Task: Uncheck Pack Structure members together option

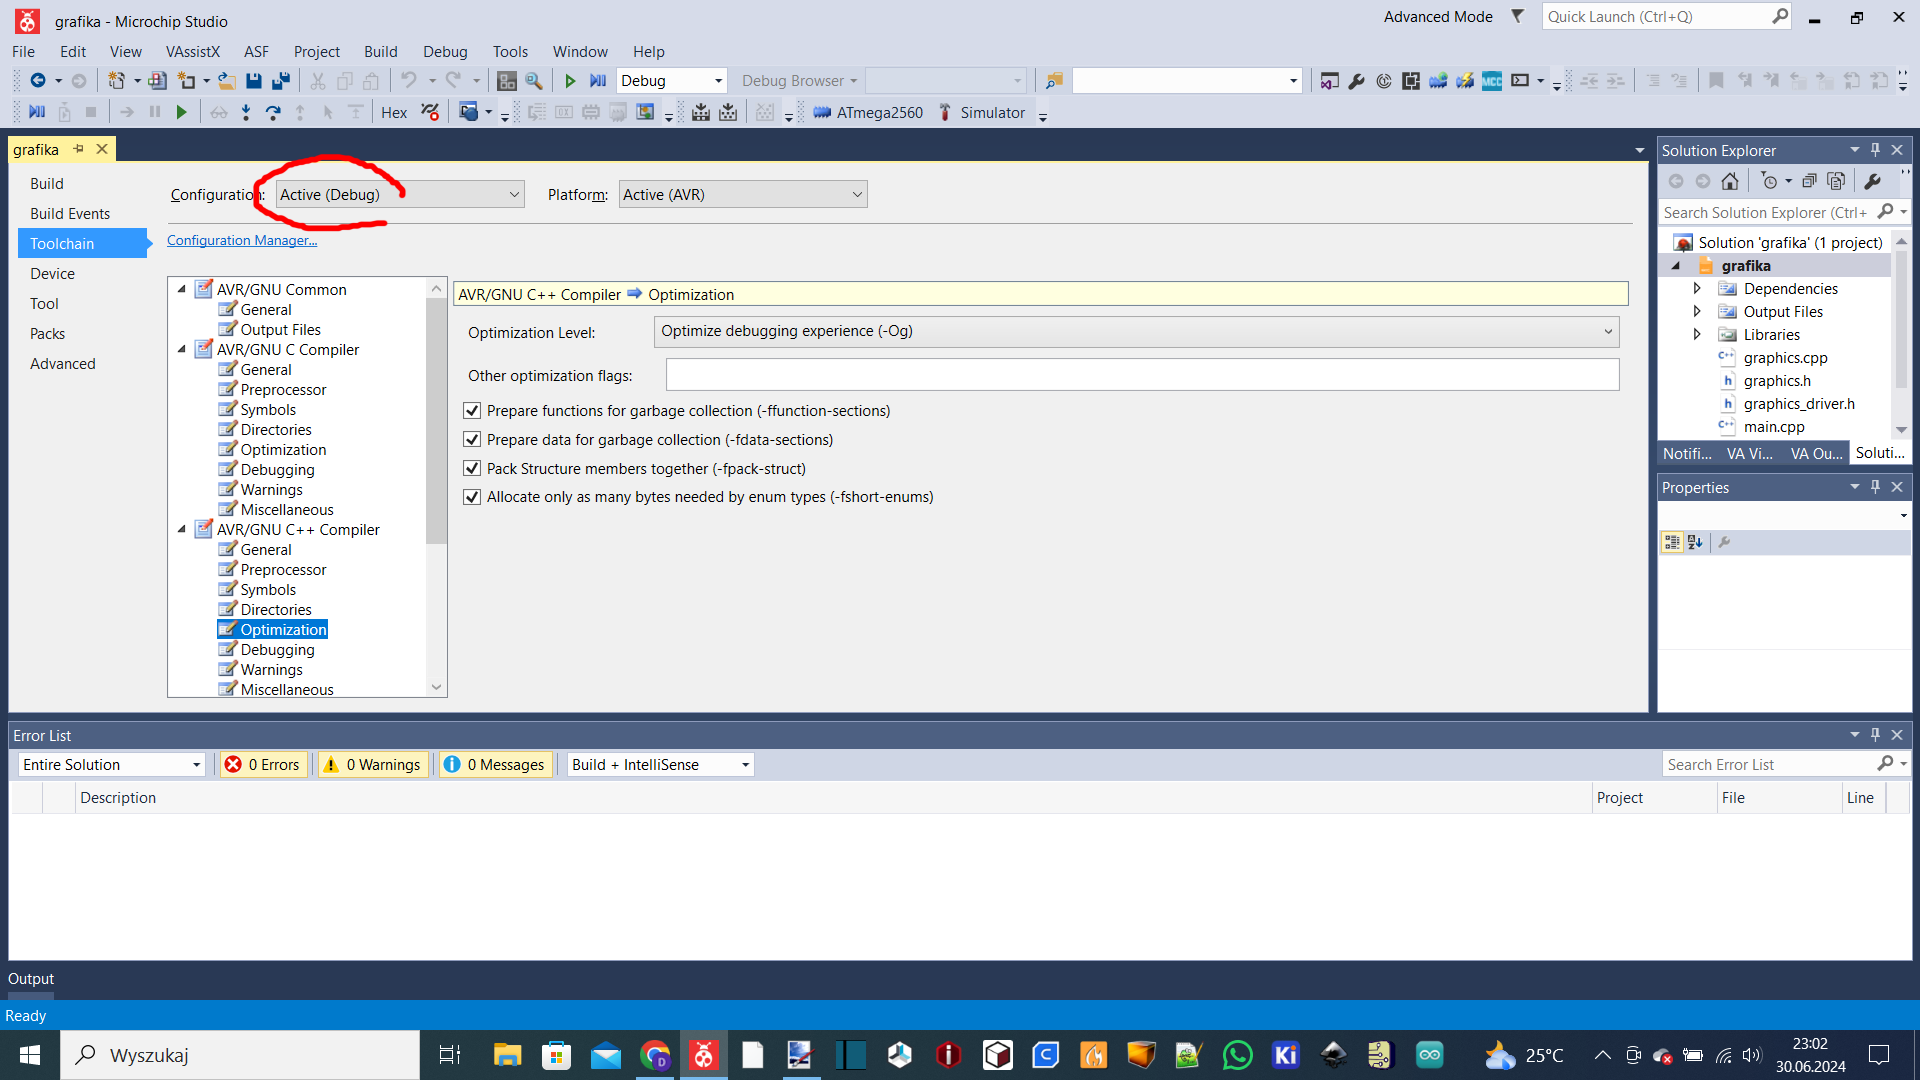Action: (472, 469)
